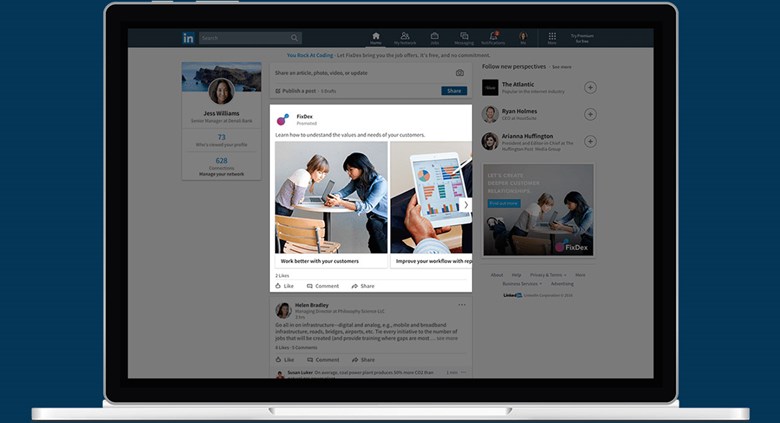Open the FixDex company name link
This screenshot has width=780, height=423.
(304, 116)
